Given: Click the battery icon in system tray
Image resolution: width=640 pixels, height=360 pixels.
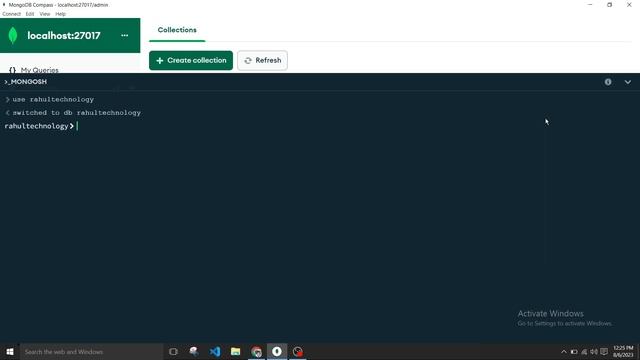Looking at the screenshot, I should click(574, 352).
